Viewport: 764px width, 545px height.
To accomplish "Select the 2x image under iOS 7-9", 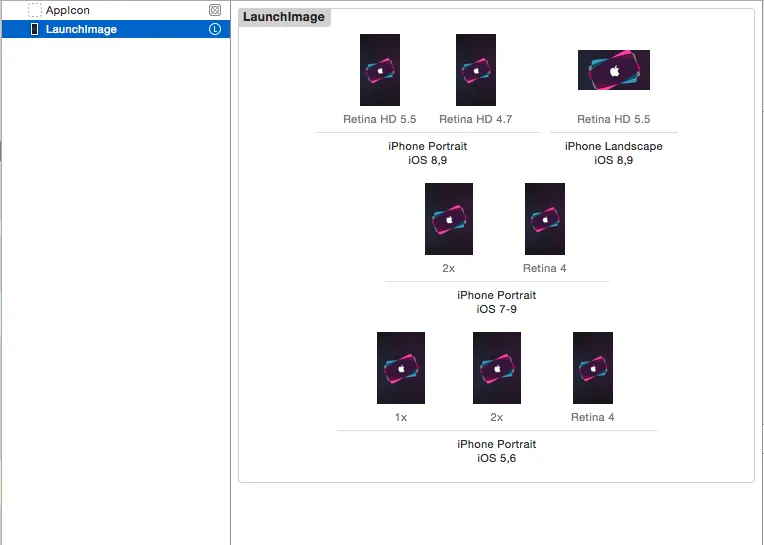I will tap(449, 219).
